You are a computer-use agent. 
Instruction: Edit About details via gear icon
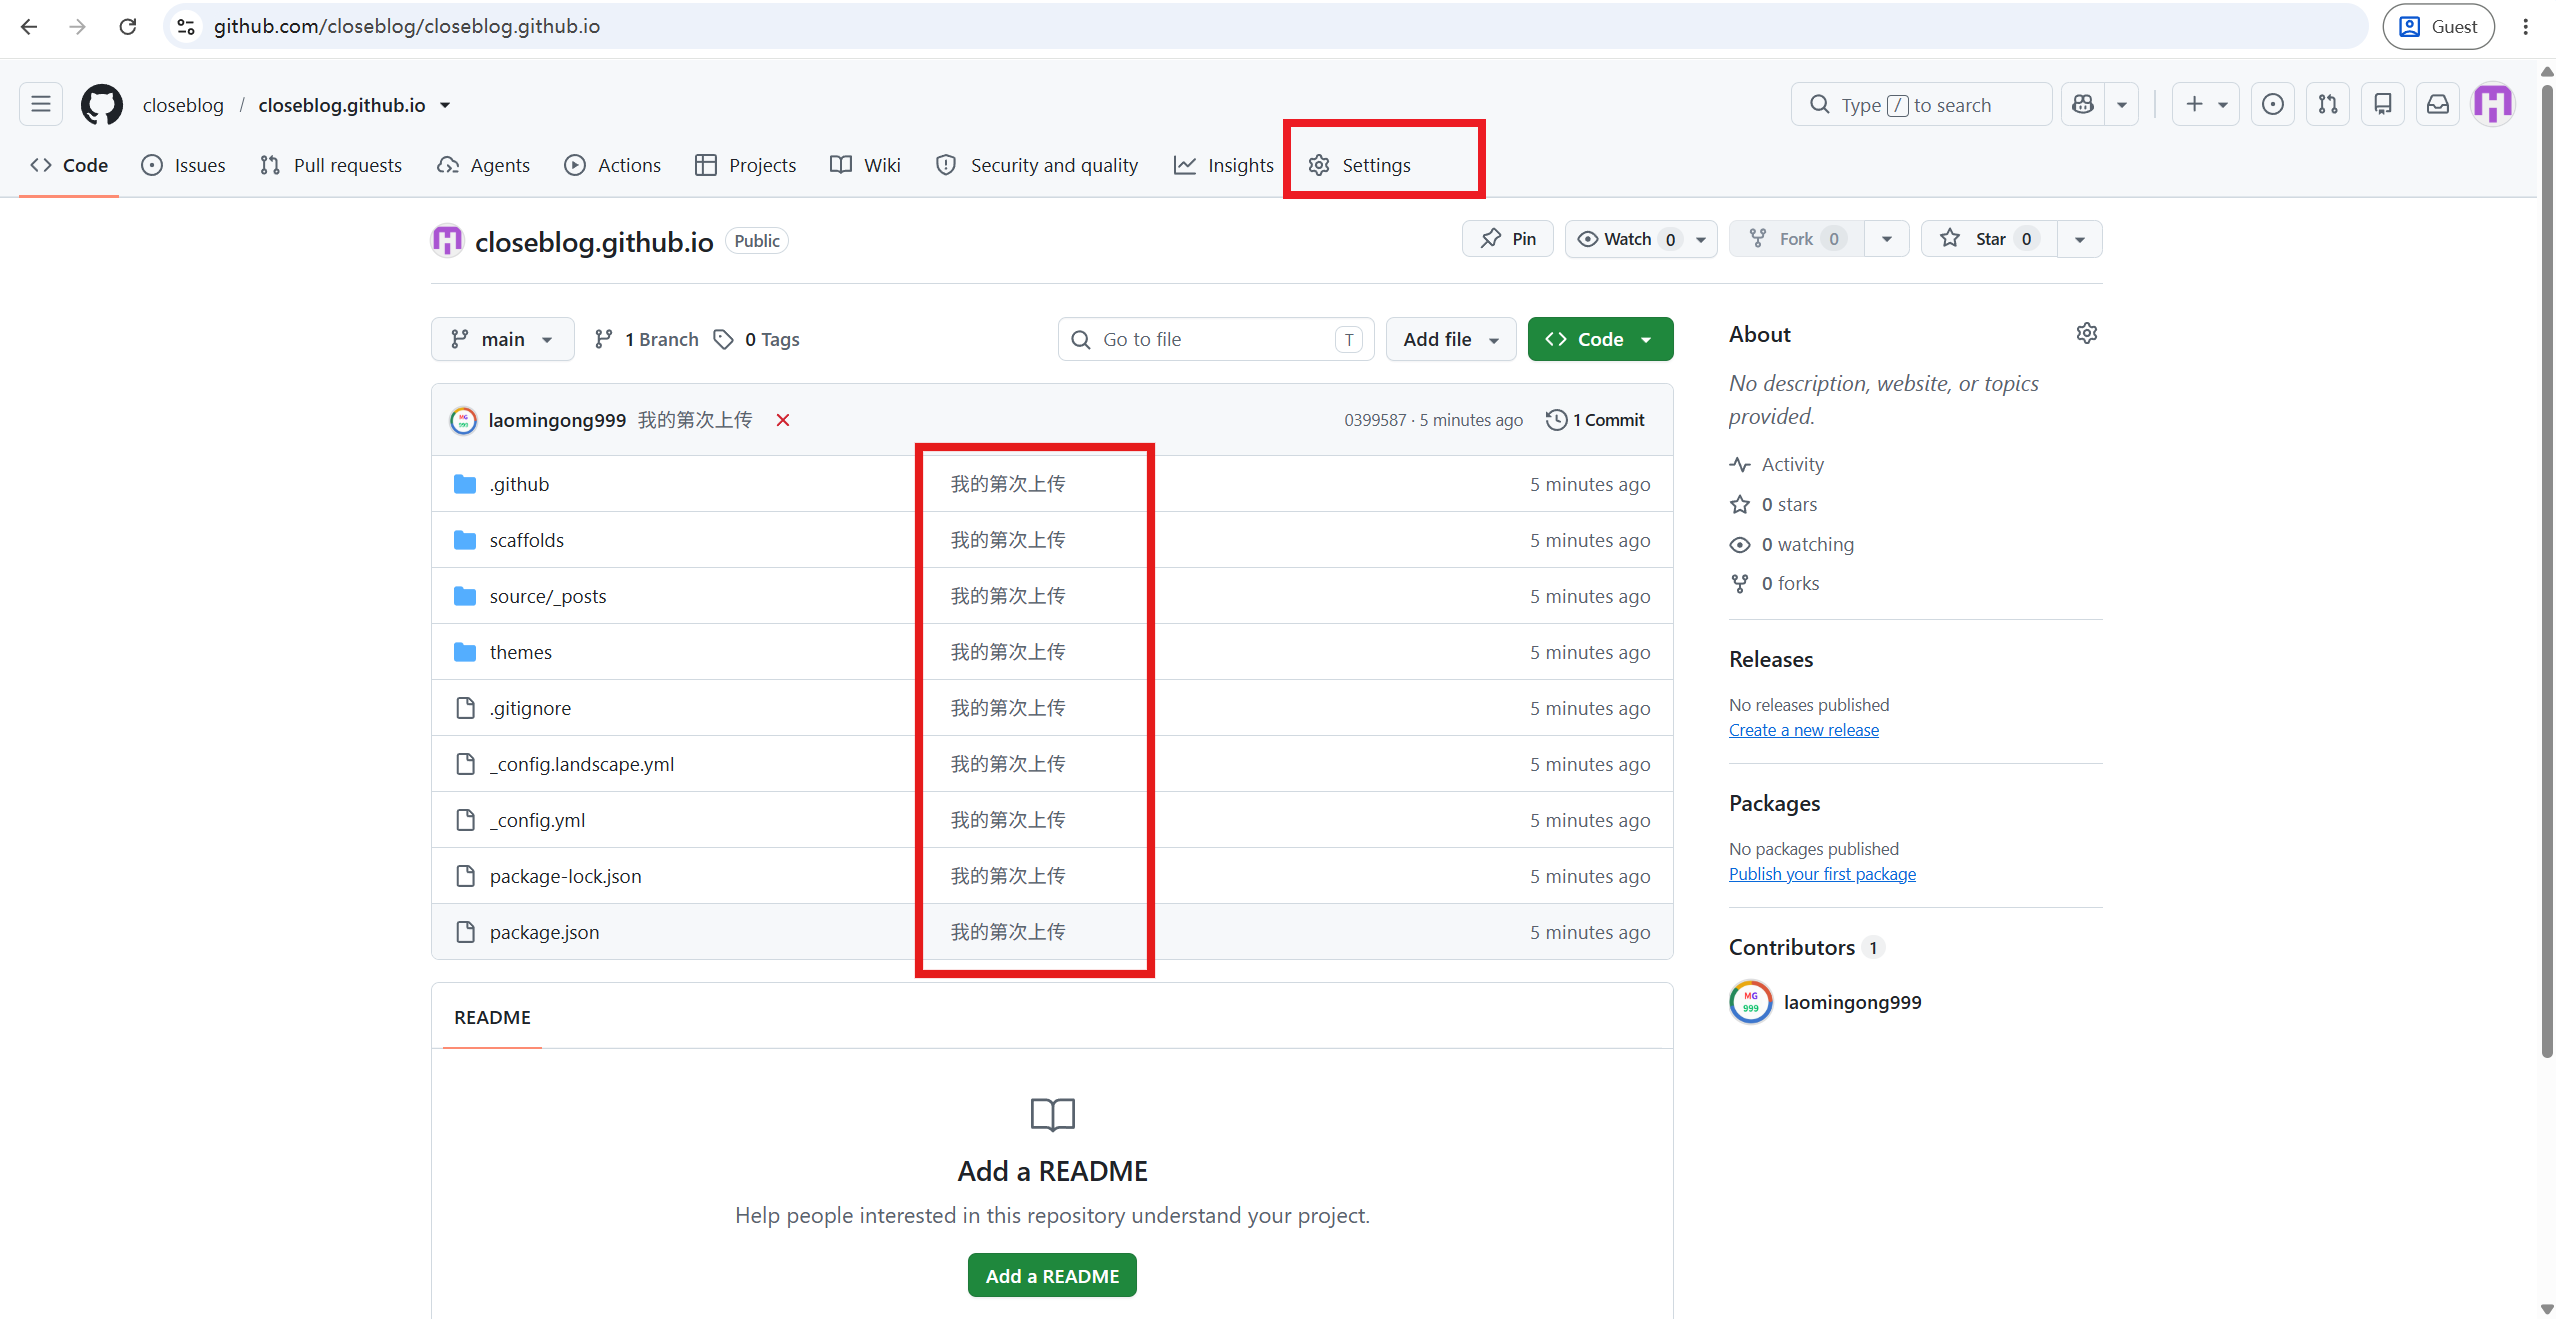pos(2087,333)
